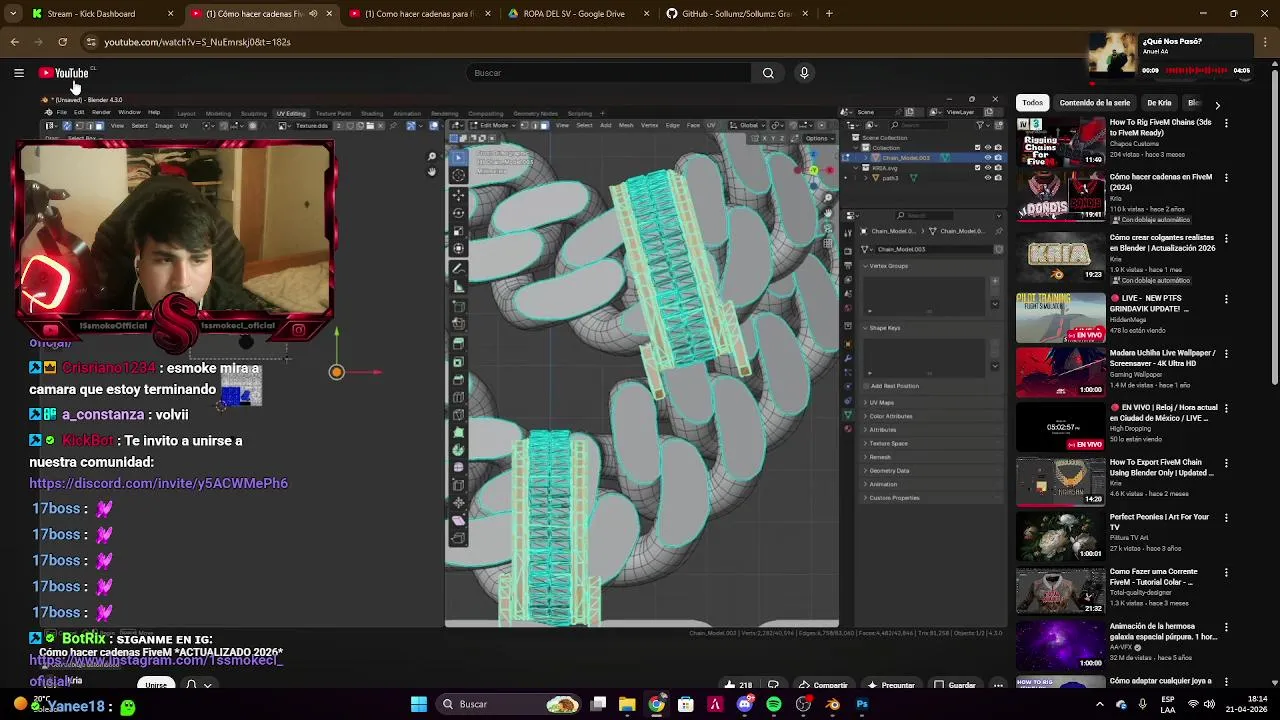Viewport: 1280px width, 720px height.
Task: Start voice search with the microphone icon
Action: pyautogui.click(x=804, y=73)
